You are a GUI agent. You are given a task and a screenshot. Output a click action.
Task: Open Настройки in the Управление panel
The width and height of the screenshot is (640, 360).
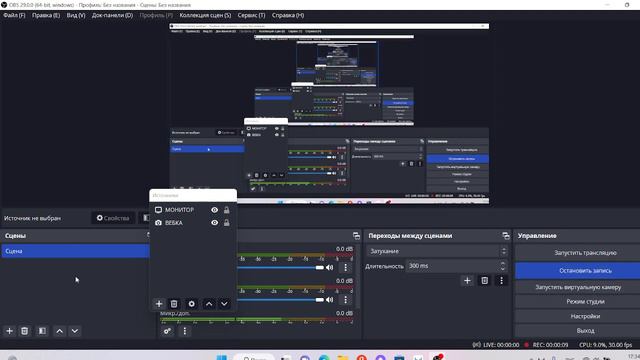click(585, 316)
